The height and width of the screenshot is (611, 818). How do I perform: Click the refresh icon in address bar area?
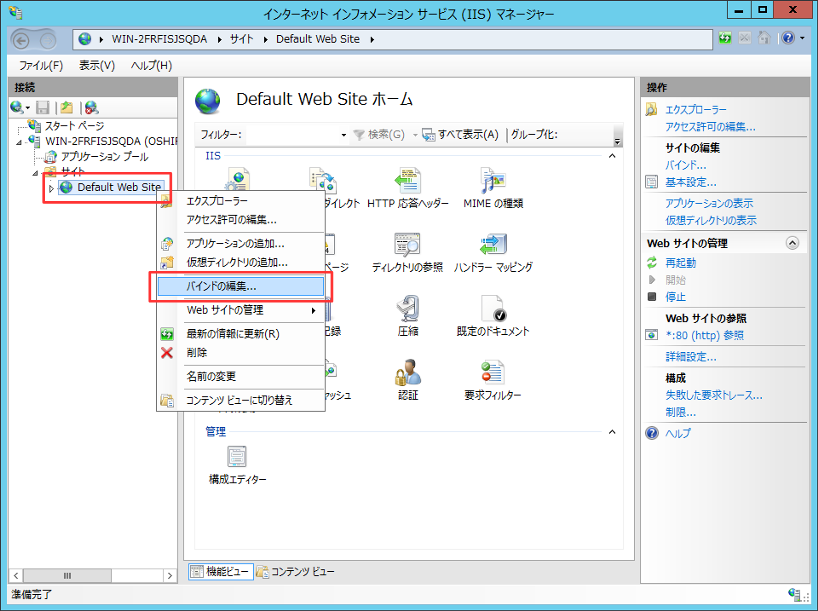pos(725,38)
